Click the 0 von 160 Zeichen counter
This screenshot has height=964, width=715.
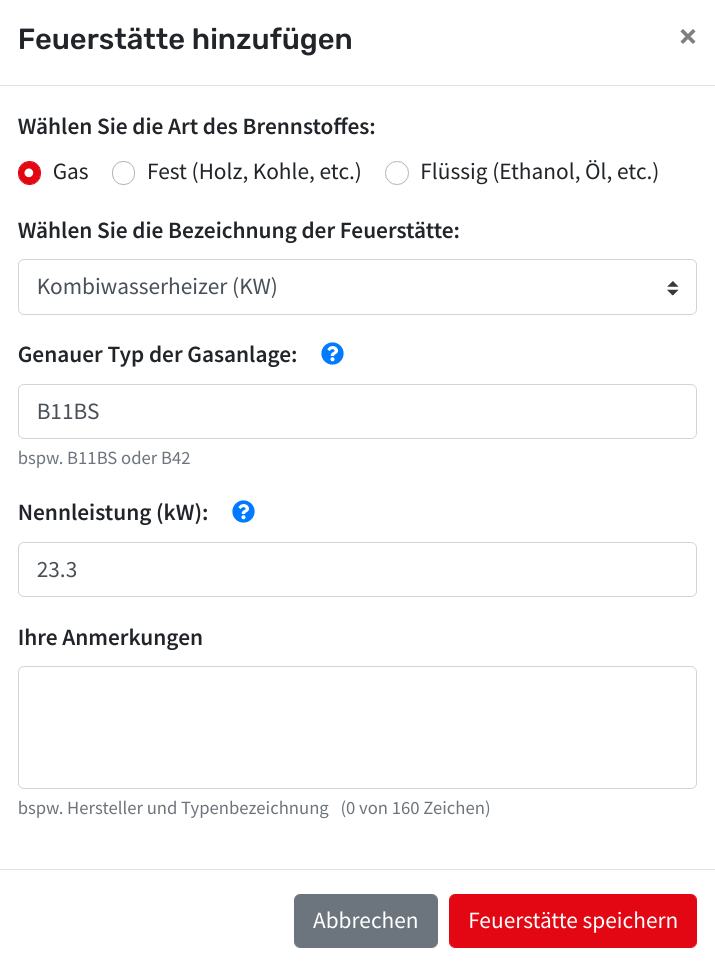coord(416,808)
